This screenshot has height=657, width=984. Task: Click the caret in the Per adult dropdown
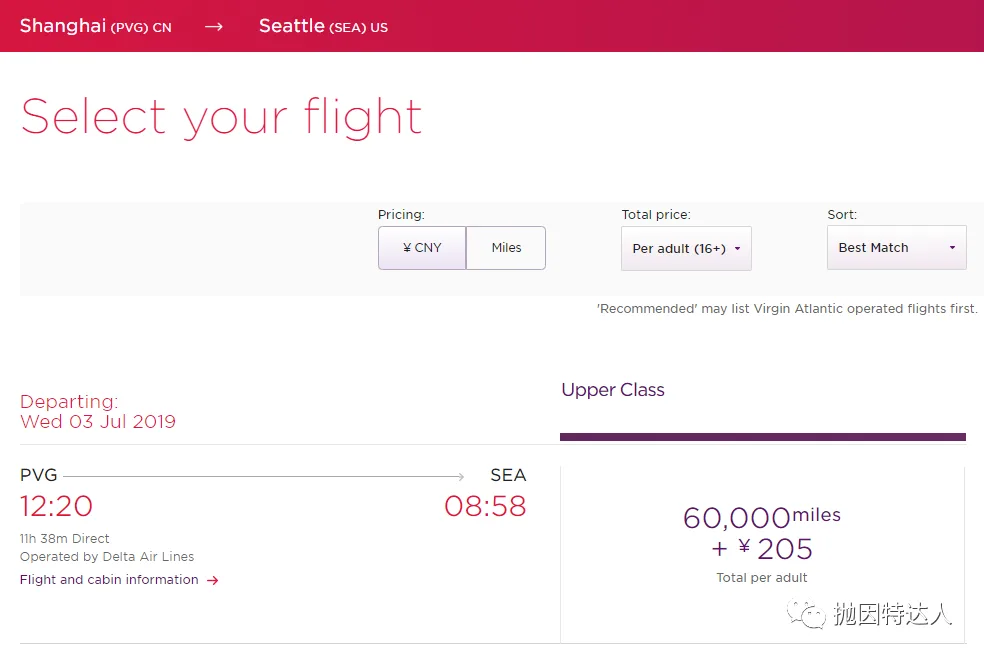point(737,248)
